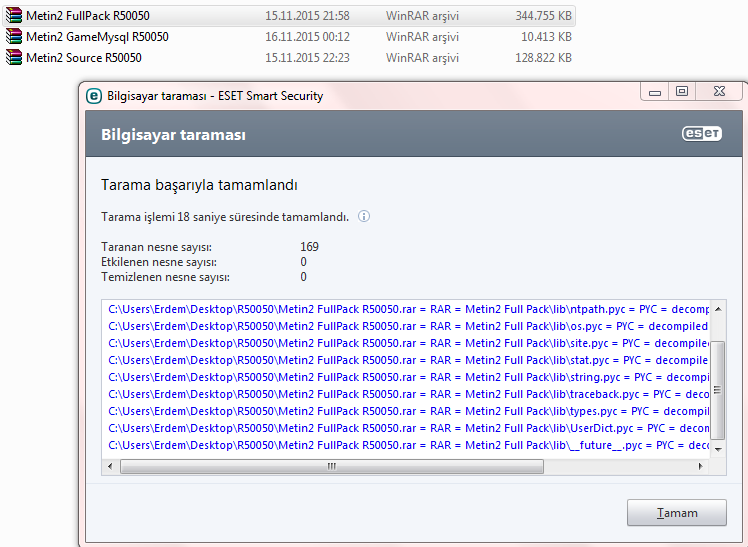
Task: Click the Metin2 Source R50050 file name
Action: 84,58
